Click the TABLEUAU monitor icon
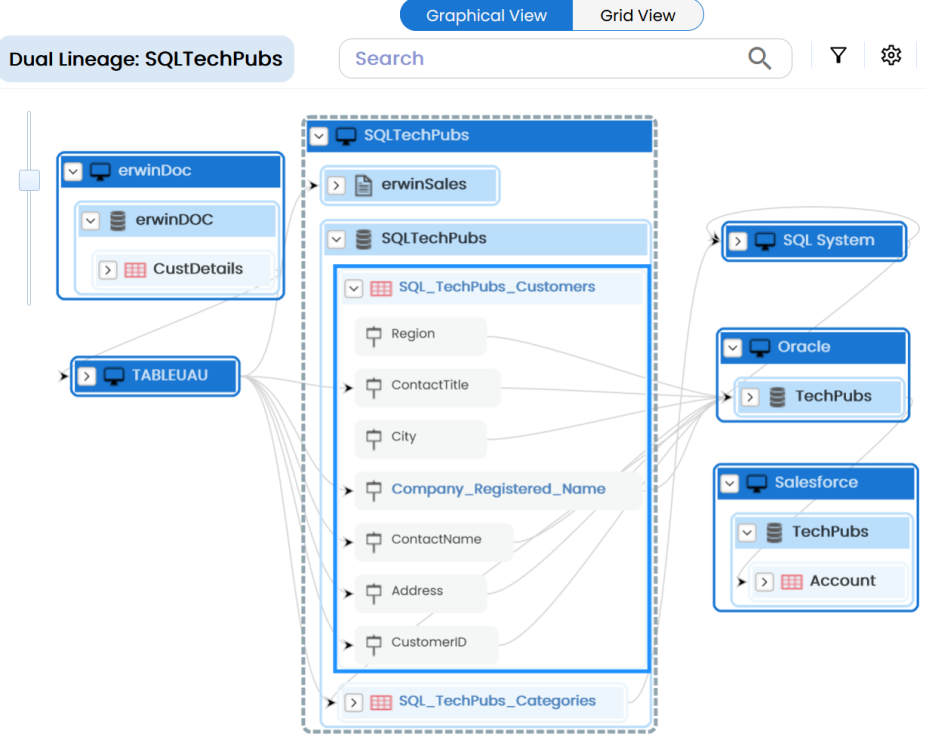The image size is (926, 737). (x=114, y=376)
